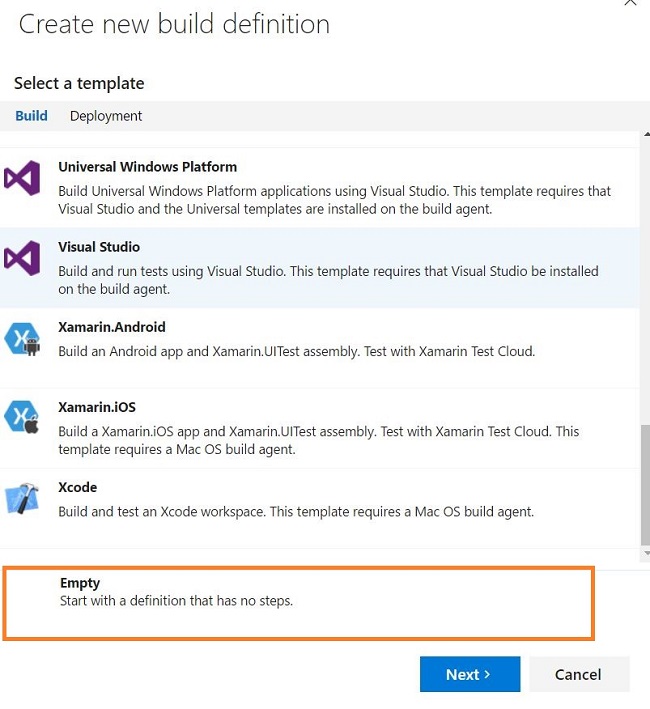Click the Xamarin.Android template icon
The image size is (650, 709).
pyautogui.click(x=22, y=338)
